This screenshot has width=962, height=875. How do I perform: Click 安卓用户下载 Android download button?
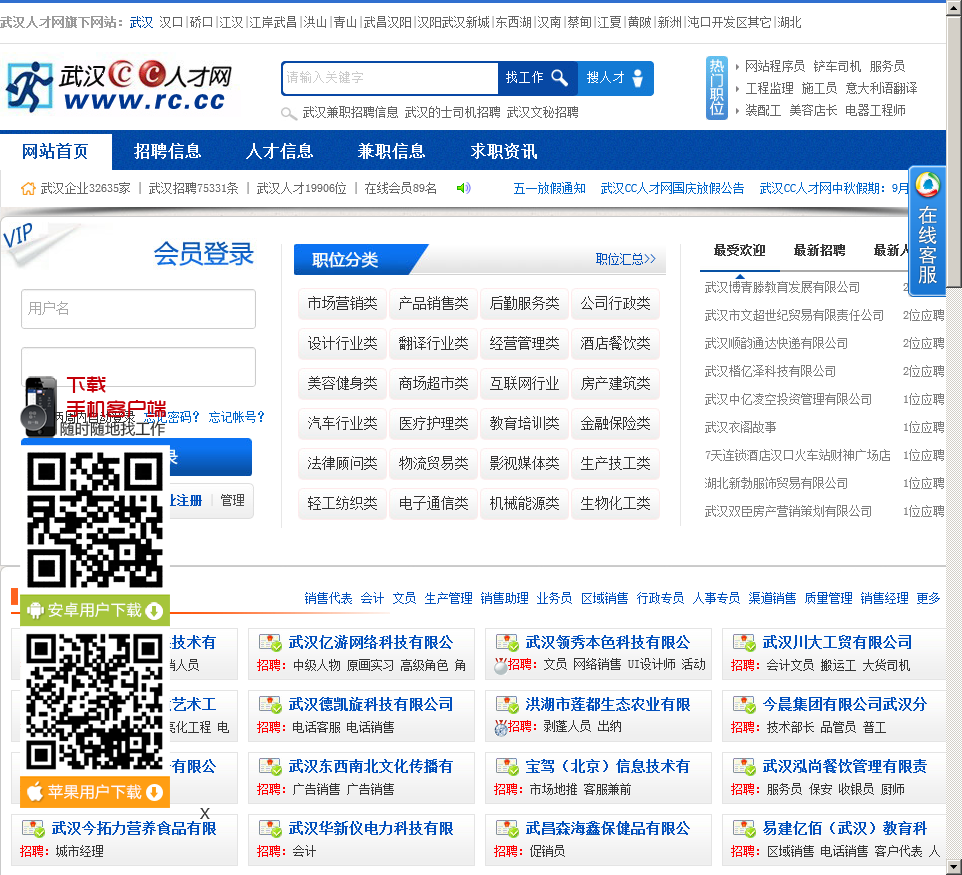pyautogui.click(x=95, y=610)
